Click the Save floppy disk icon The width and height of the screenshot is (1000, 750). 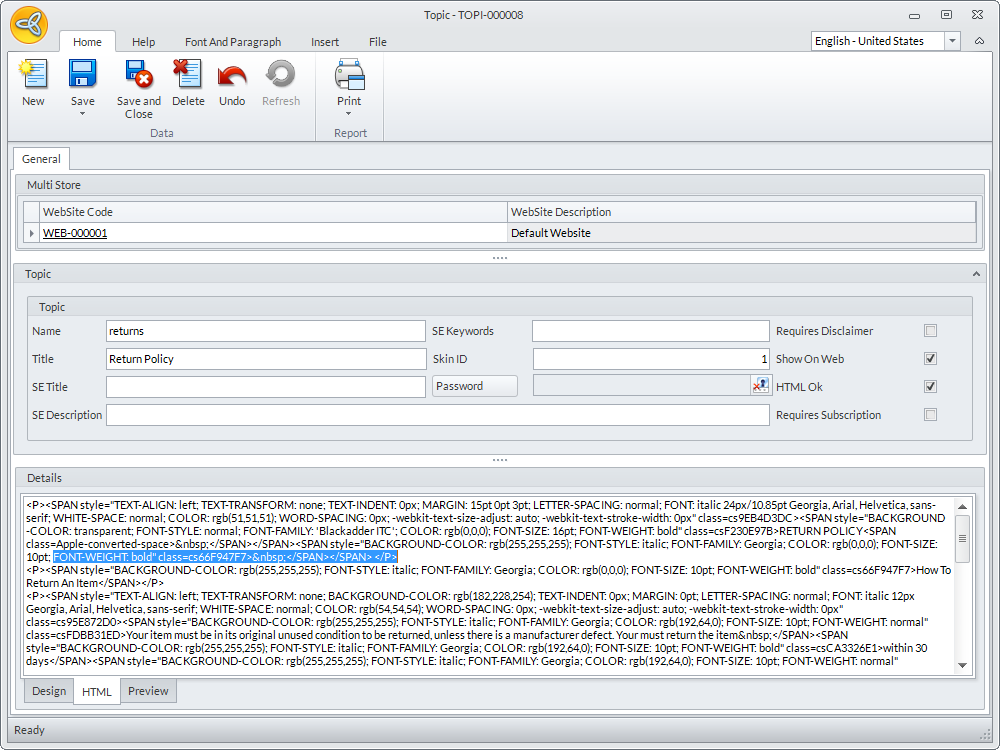tap(82, 76)
